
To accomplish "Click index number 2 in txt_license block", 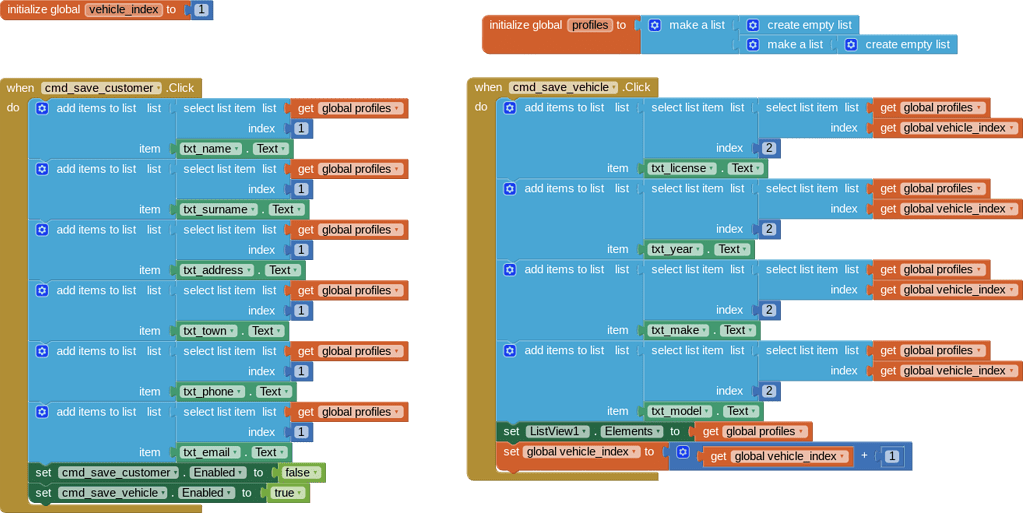I will click(x=768, y=148).
